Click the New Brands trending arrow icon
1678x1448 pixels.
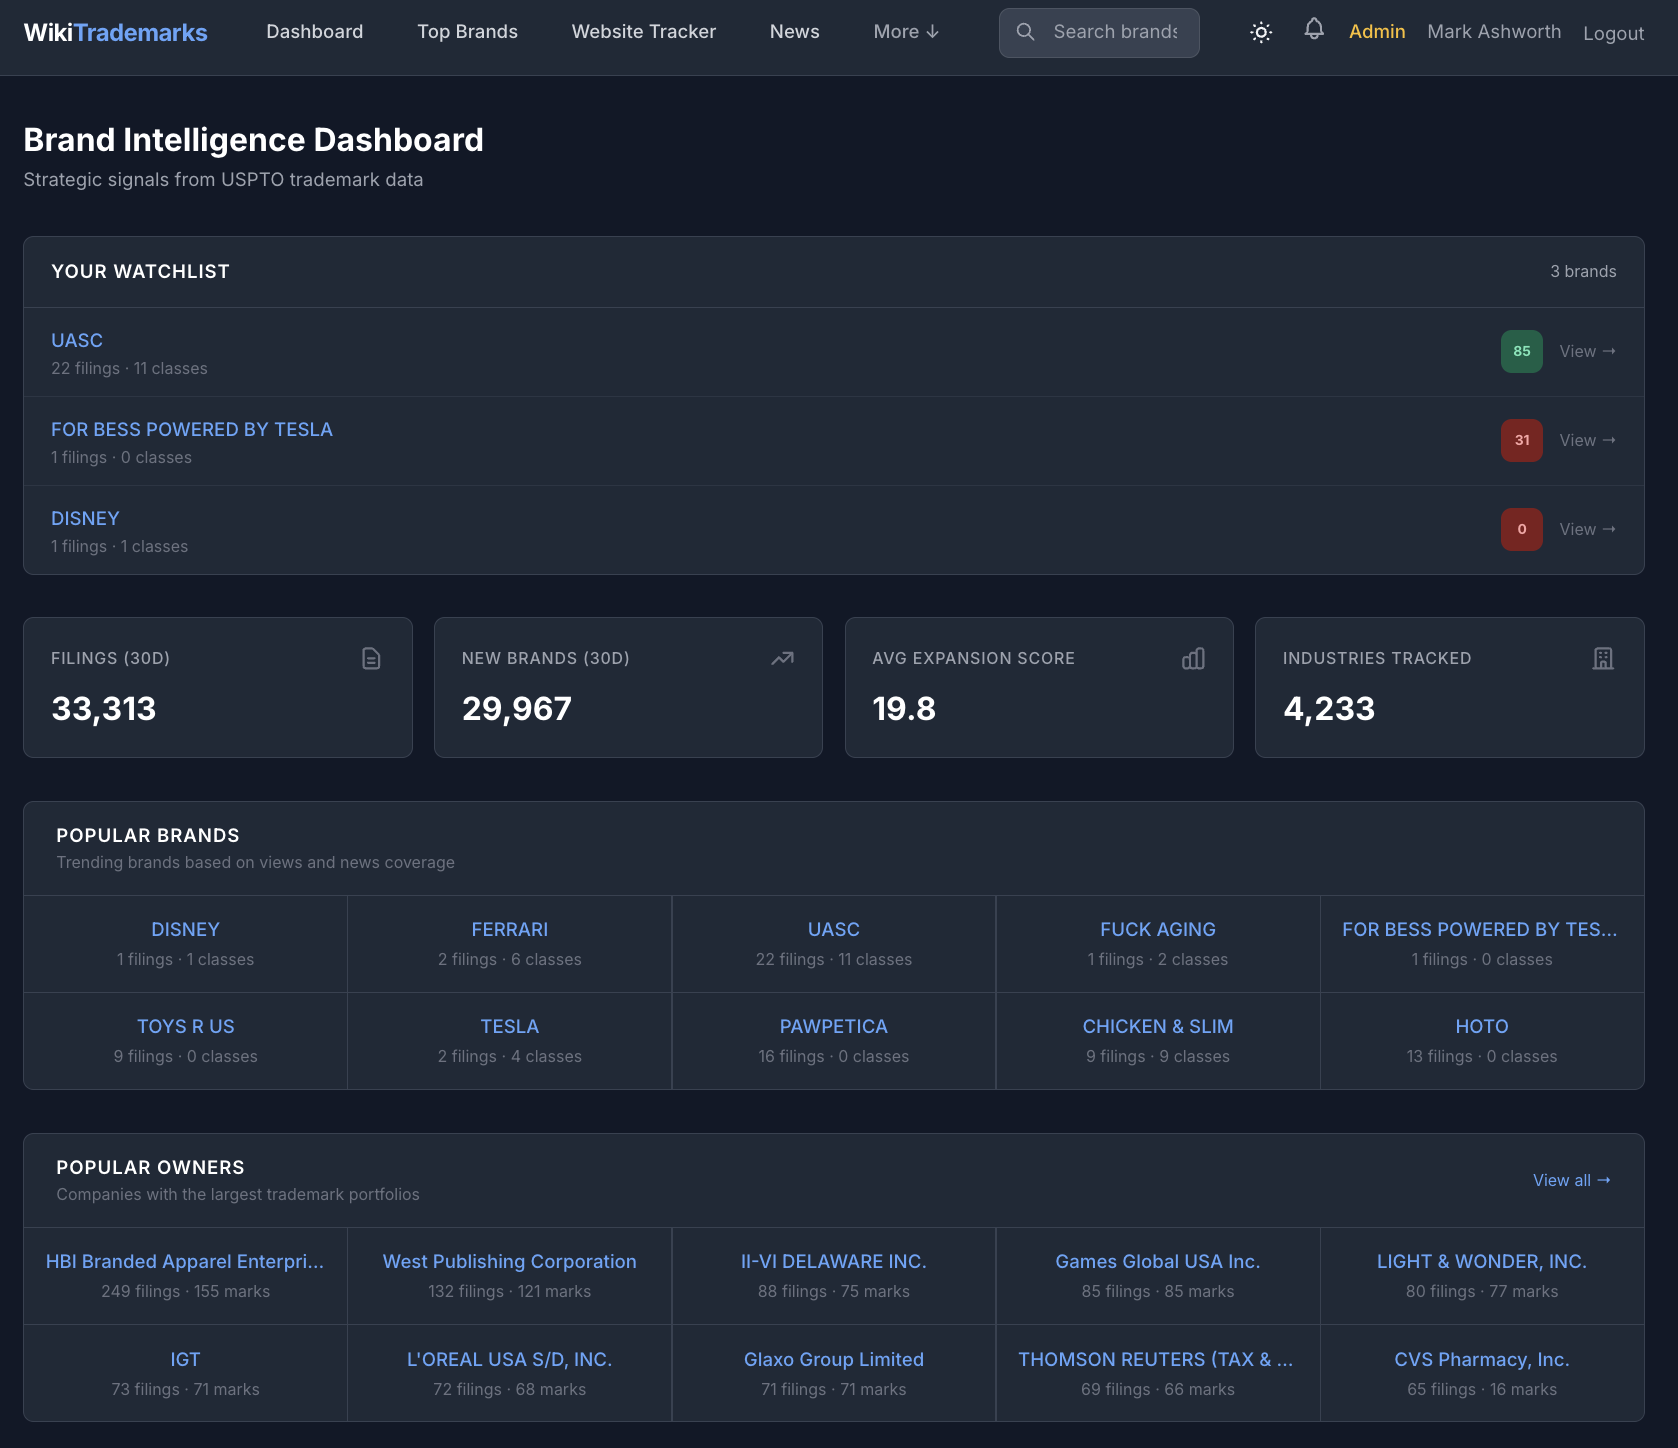tap(782, 658)
